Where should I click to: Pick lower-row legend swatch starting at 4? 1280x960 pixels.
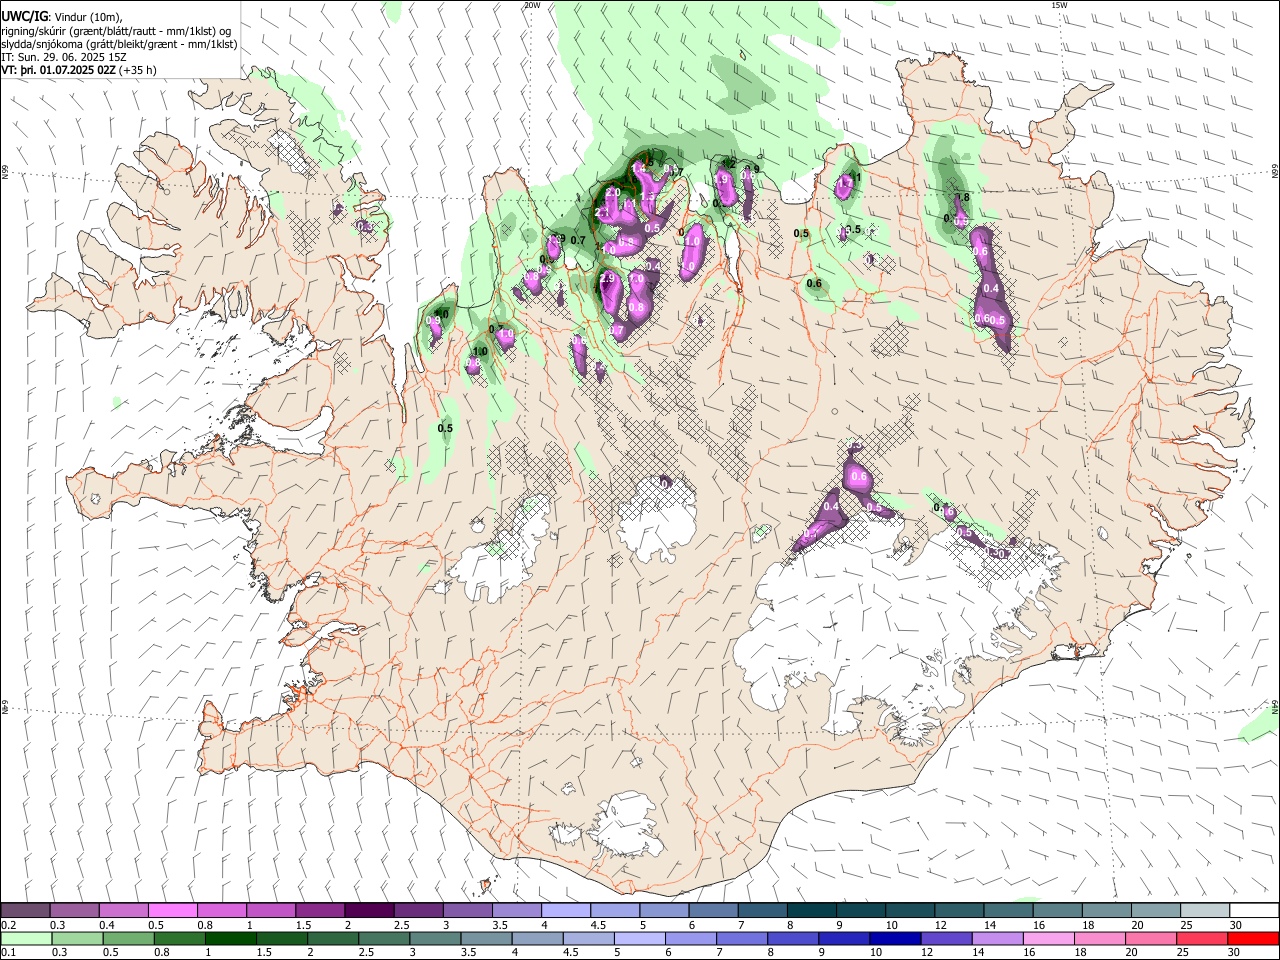click(x=537, y=938)
